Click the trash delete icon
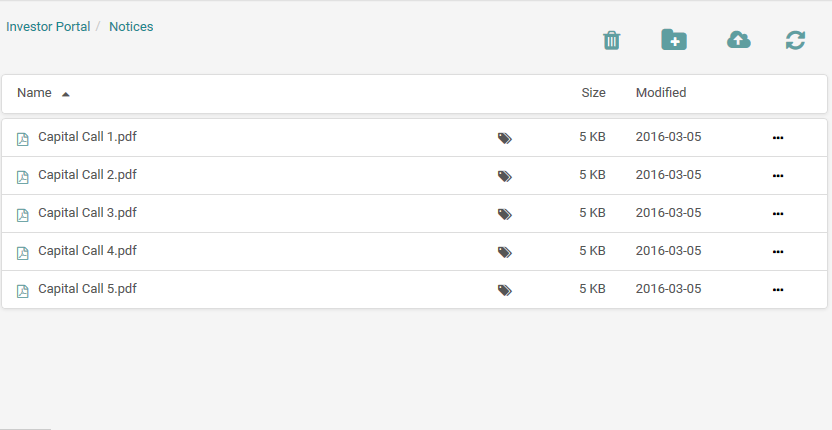 [x=612, y=40]
